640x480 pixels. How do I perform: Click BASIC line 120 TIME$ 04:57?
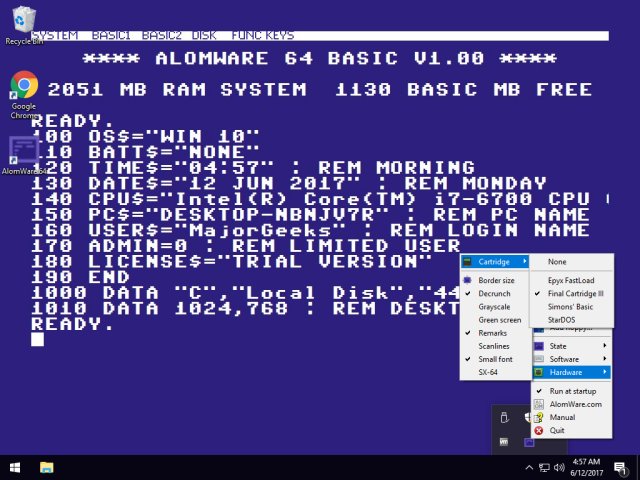tap(253, 168)
